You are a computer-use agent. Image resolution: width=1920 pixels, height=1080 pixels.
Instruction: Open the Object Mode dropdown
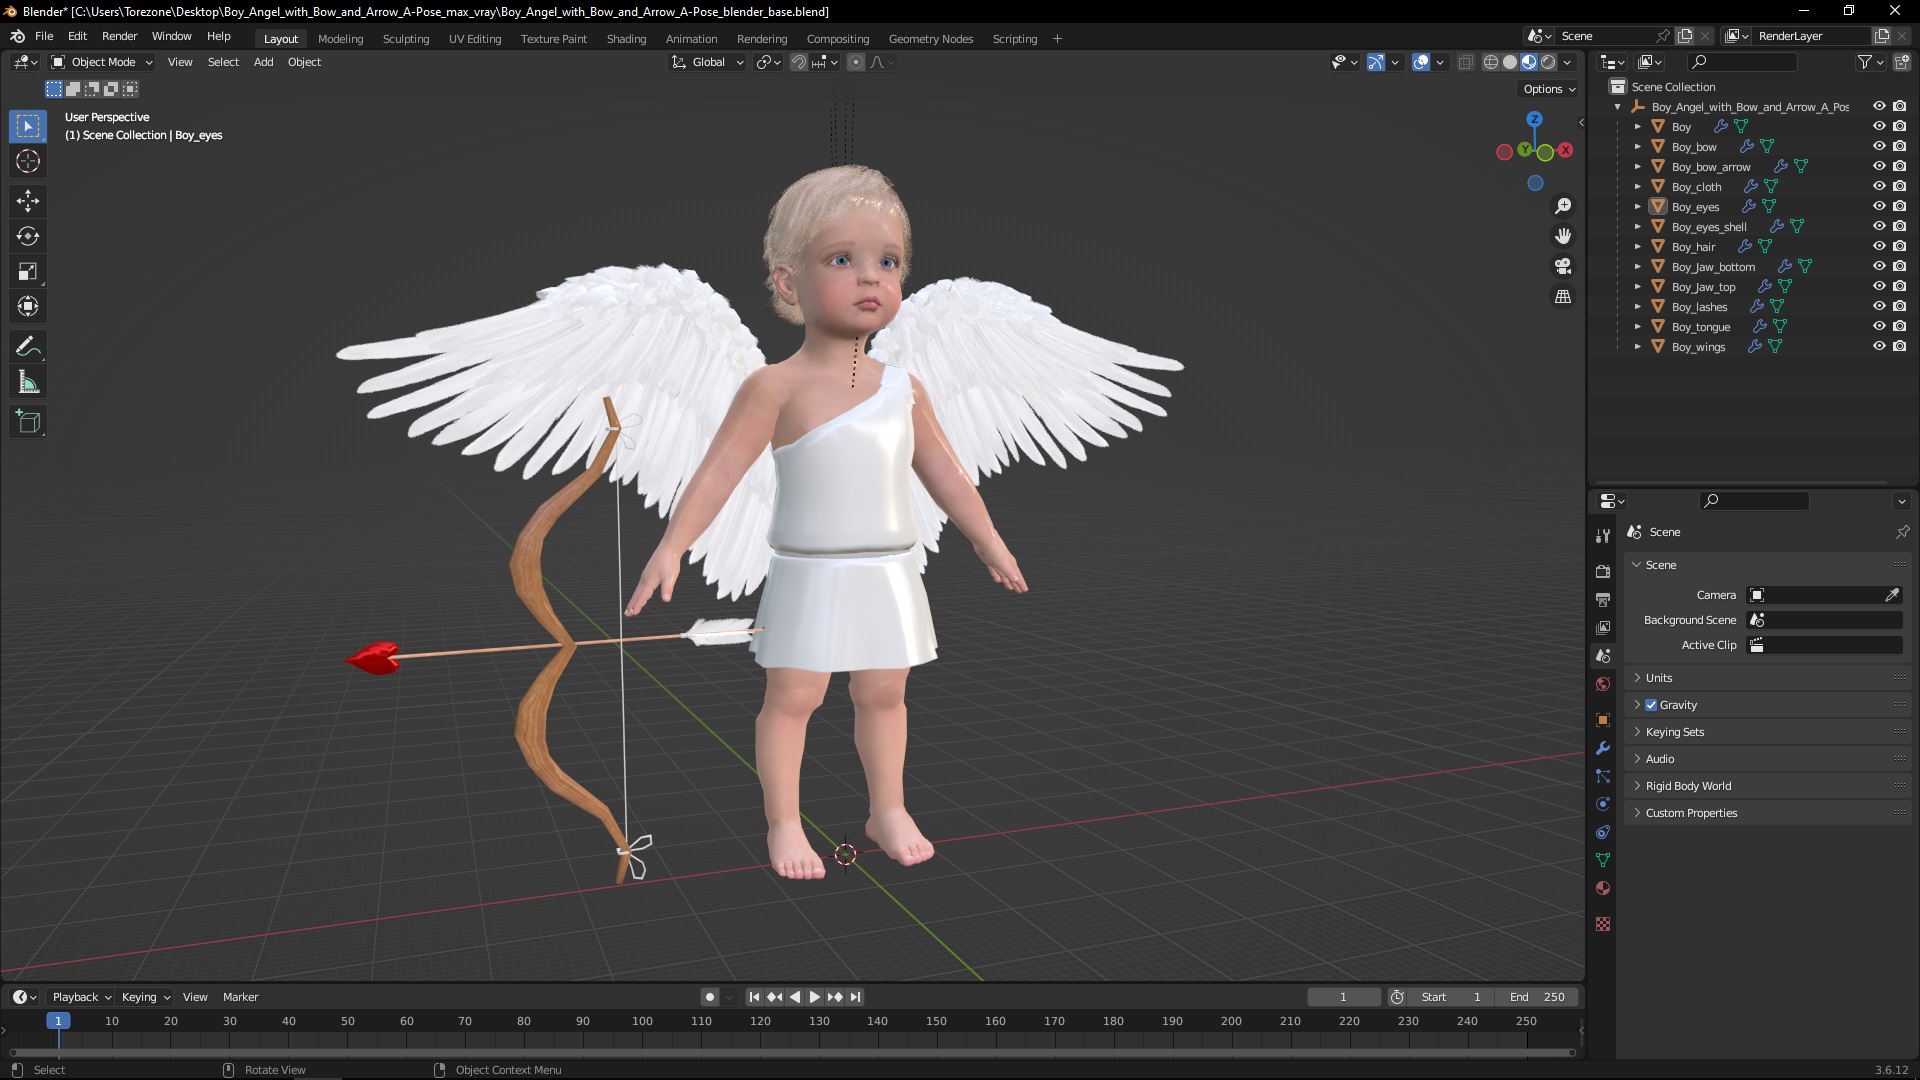[101, 62]
